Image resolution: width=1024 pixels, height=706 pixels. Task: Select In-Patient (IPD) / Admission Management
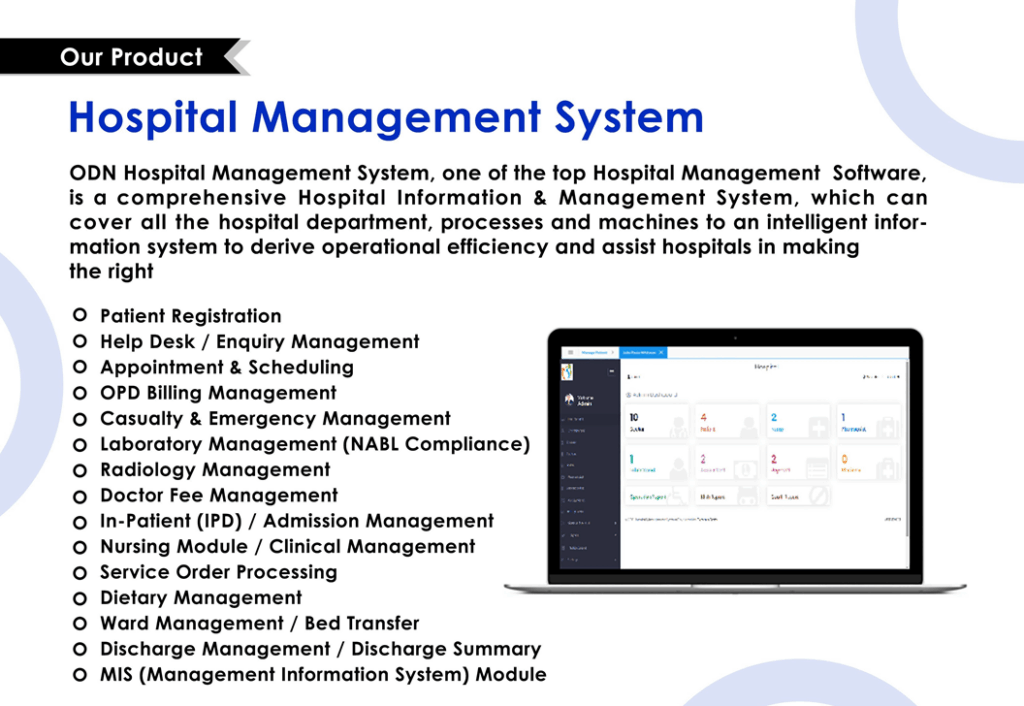click(x=296, y=521)
